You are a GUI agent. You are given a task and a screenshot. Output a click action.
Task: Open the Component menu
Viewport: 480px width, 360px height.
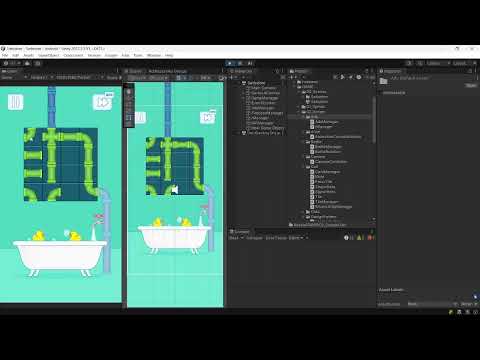pyautogui.click(x=73, y=55)
